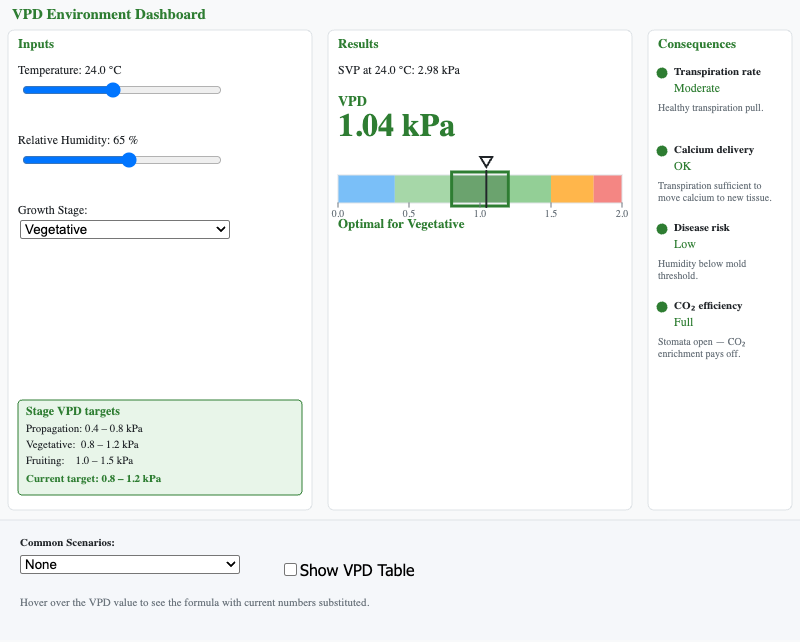The image size is (800, 642).
Task: Click the red zone of the VPD gauge
Action: pyautogui.click(x=608, y=189)
